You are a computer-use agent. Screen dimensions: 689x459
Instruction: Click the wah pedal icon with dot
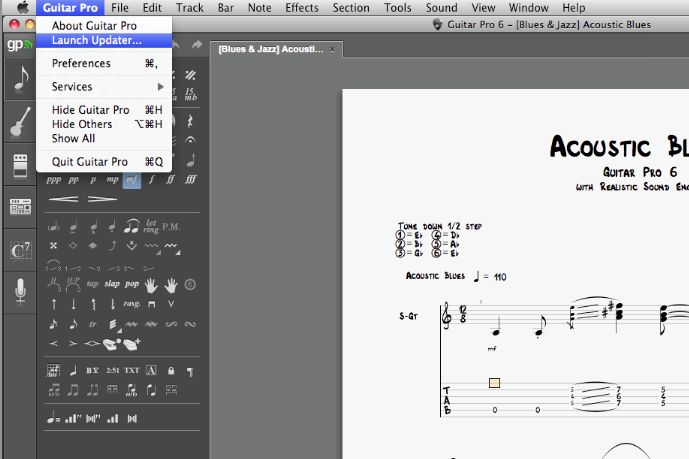(112, 344)
